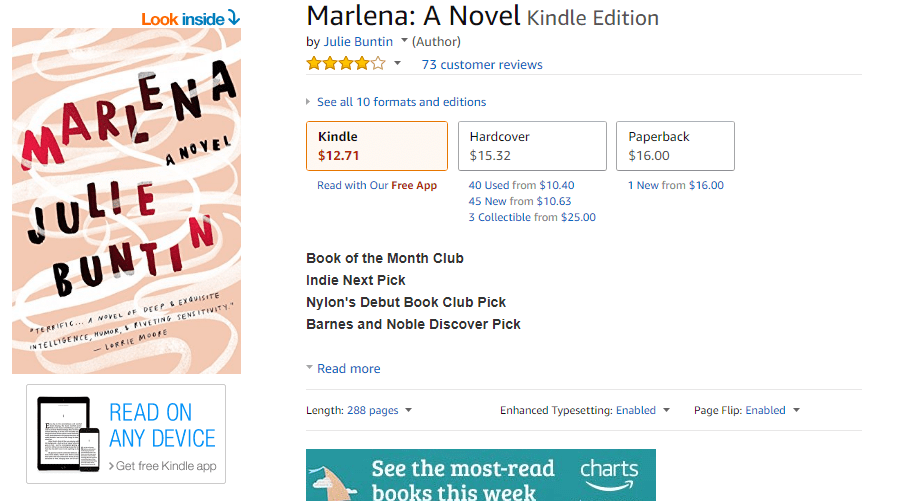Select the Paperback format option
The width and height of the screenshot is (901, 501).
[680, 146]
